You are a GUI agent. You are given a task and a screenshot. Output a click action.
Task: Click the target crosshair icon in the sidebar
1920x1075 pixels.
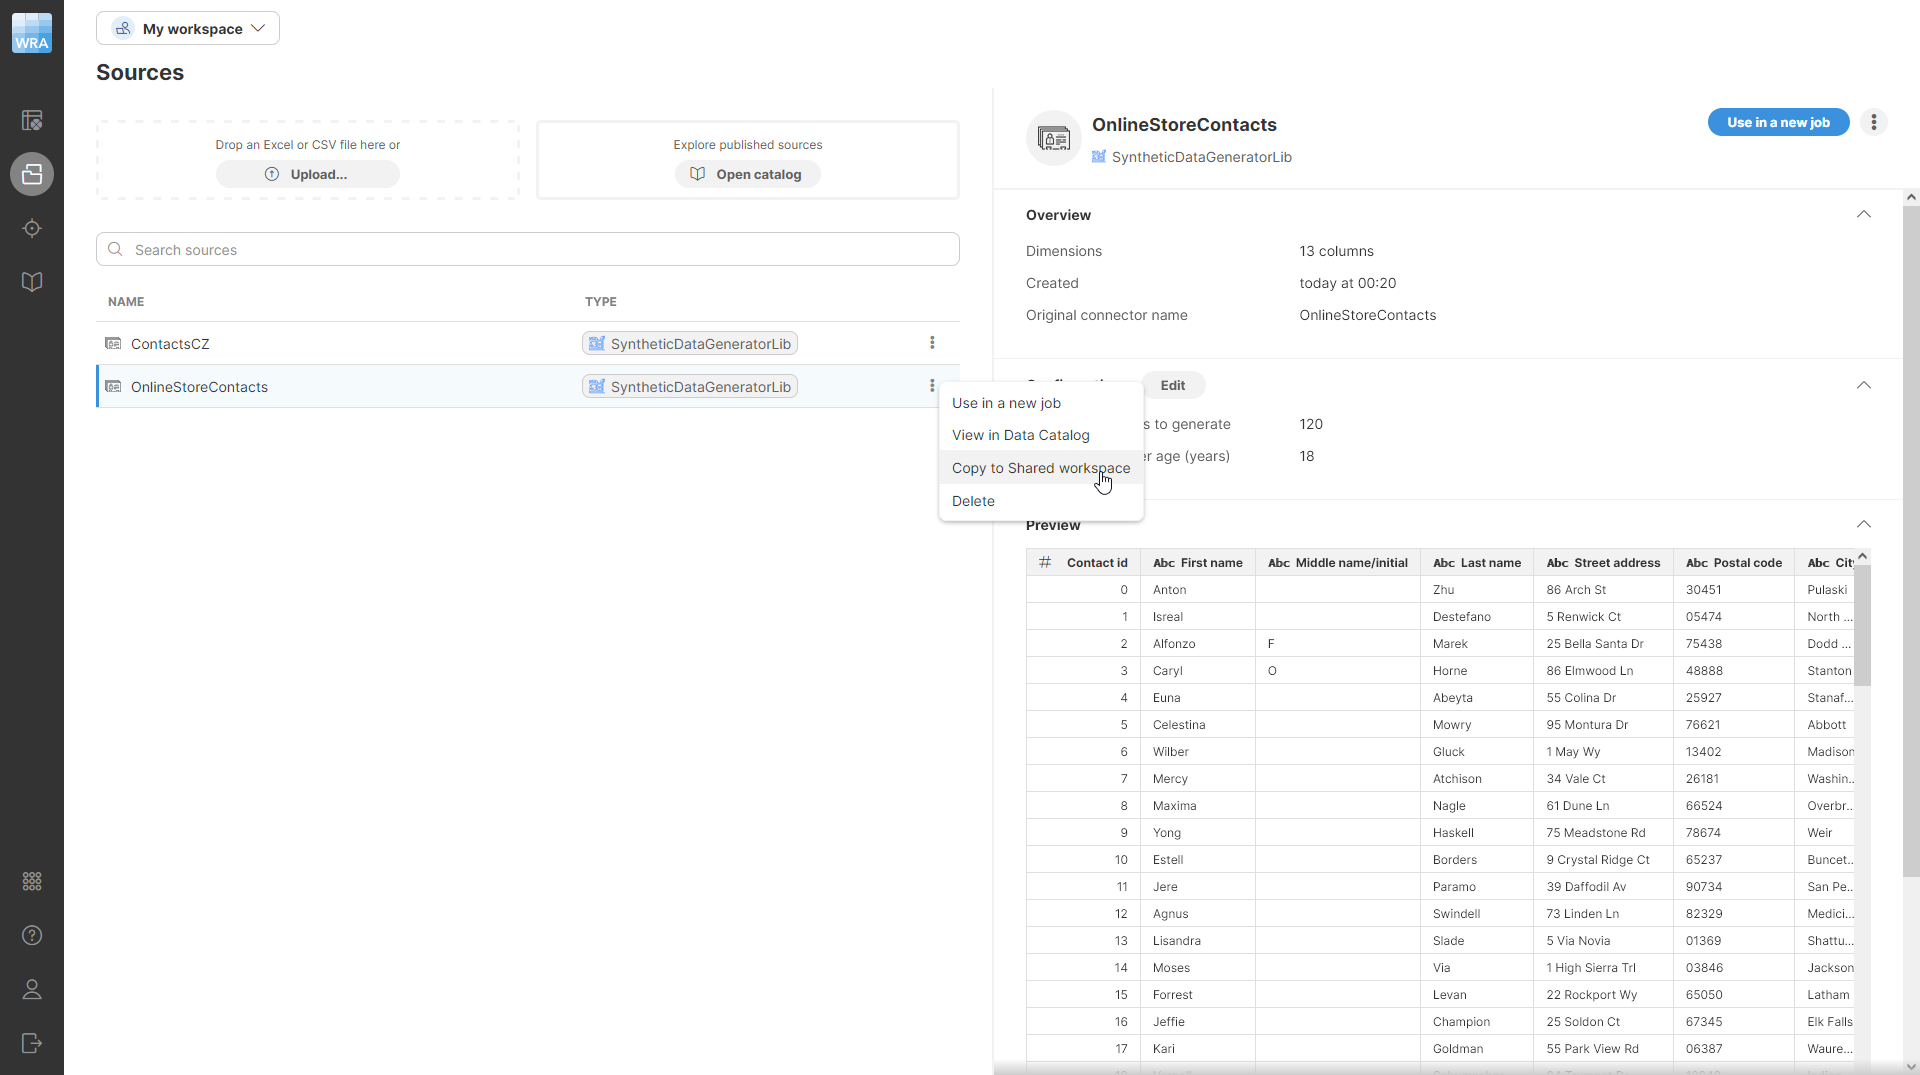coord(32,228)
